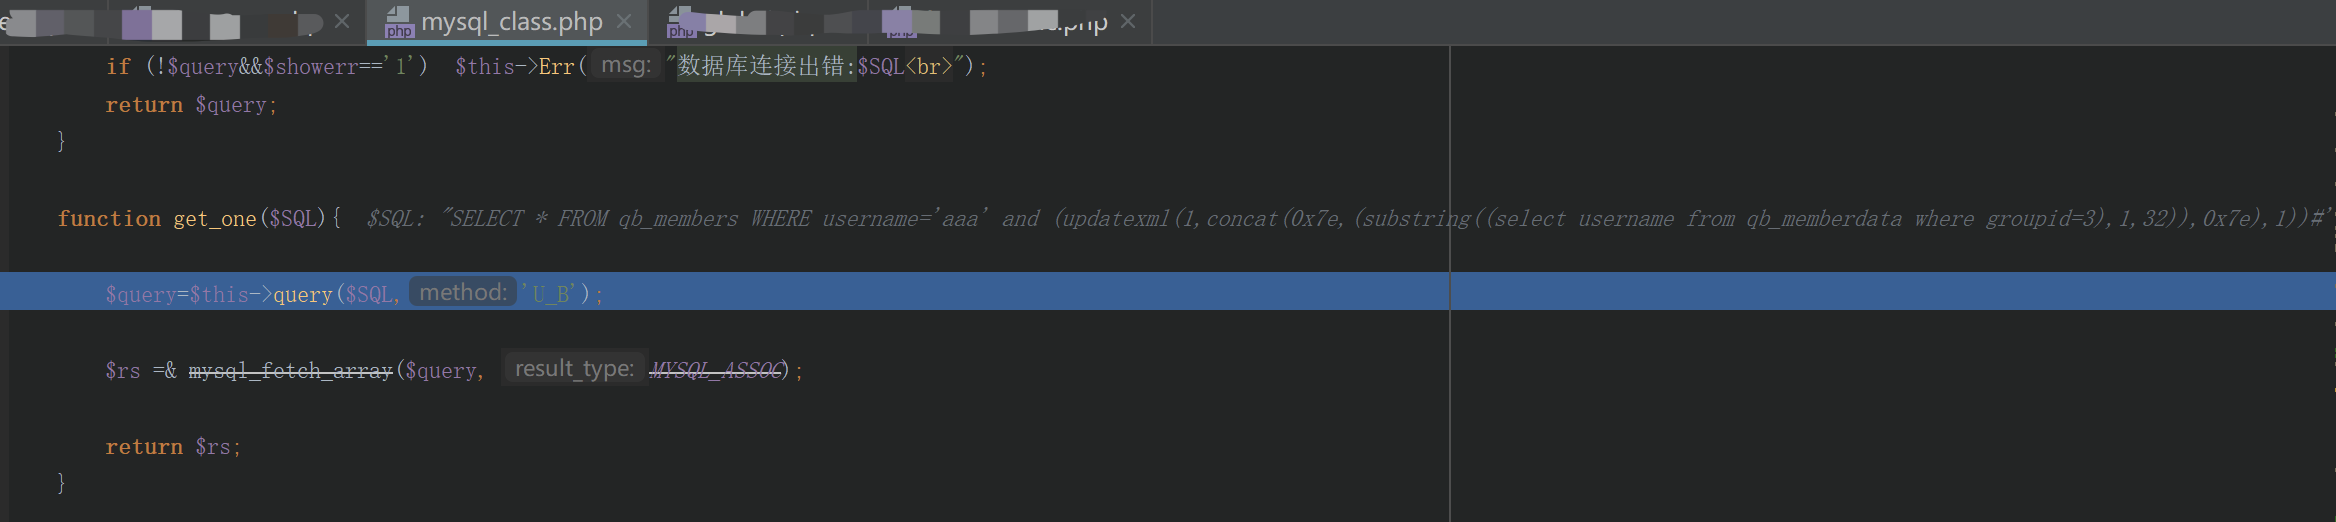The width and height of the screenshot is (2336, 522).
Task: Click the 'msg:' parameter hint in Err call
Action: [x=626, y=65]
